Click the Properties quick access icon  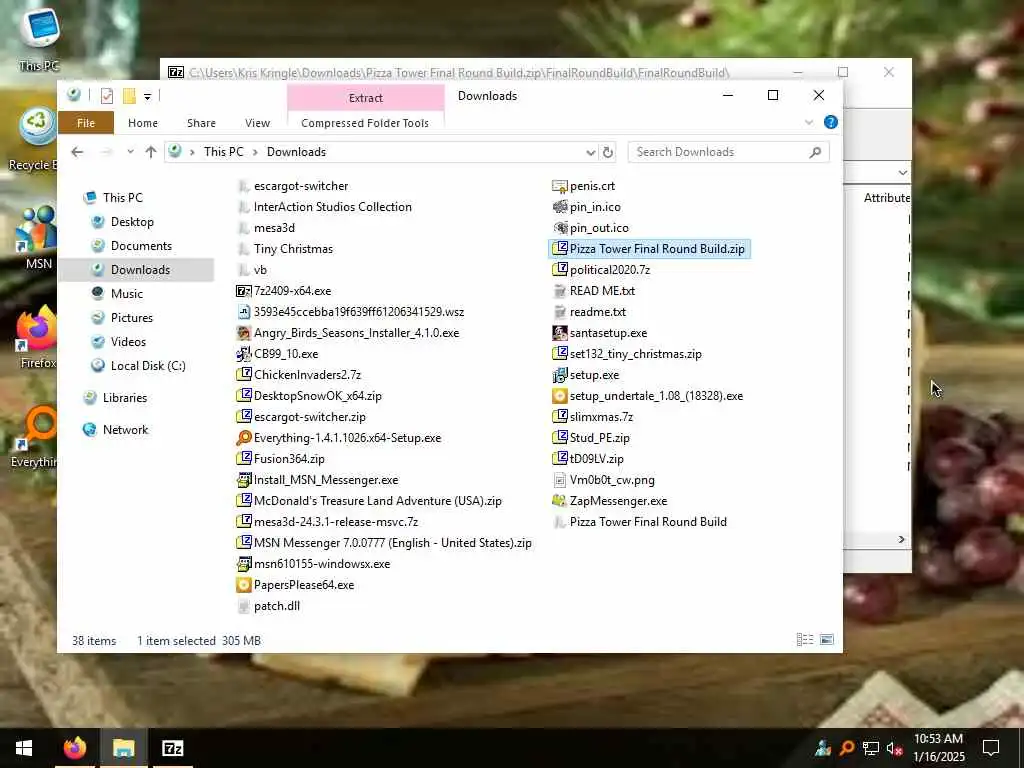pyautogui.click(x=107, y=97)
